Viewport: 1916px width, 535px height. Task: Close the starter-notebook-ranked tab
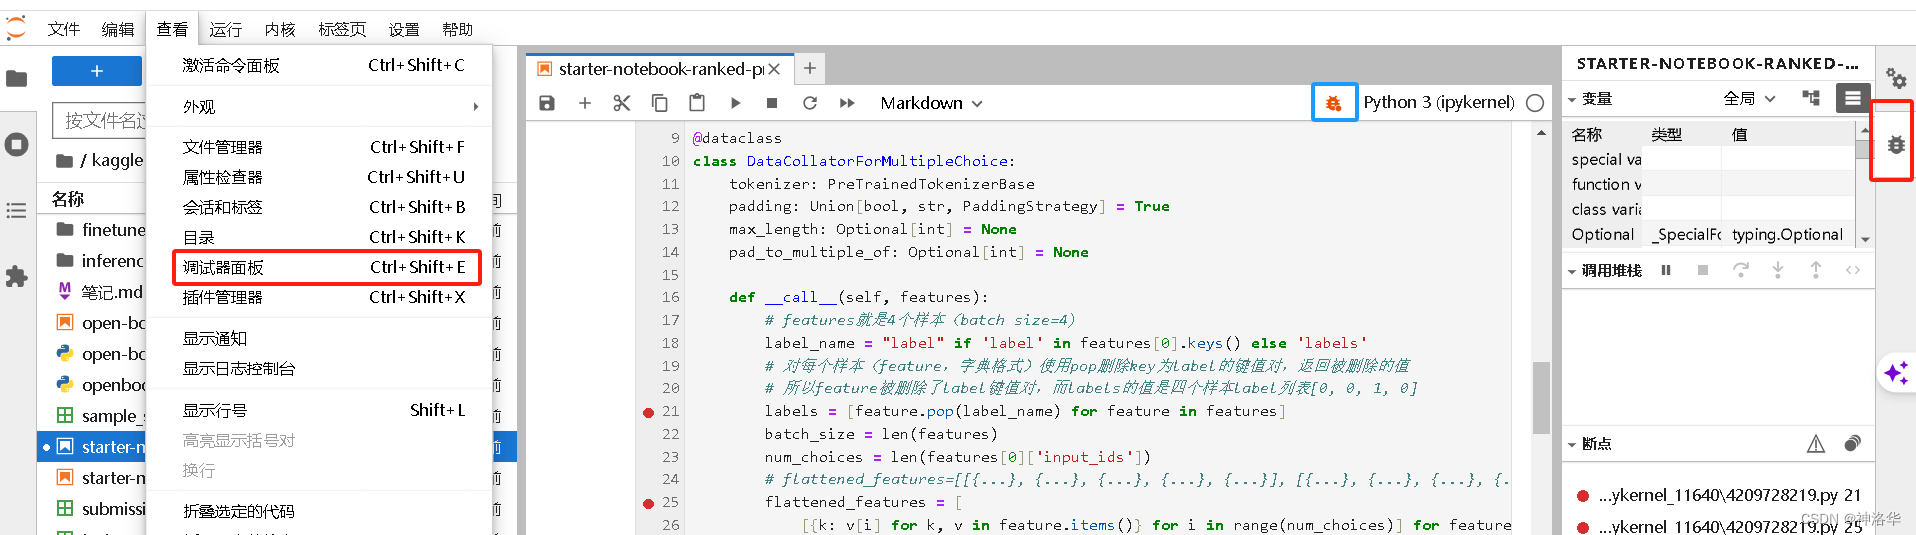click(774, 69)
